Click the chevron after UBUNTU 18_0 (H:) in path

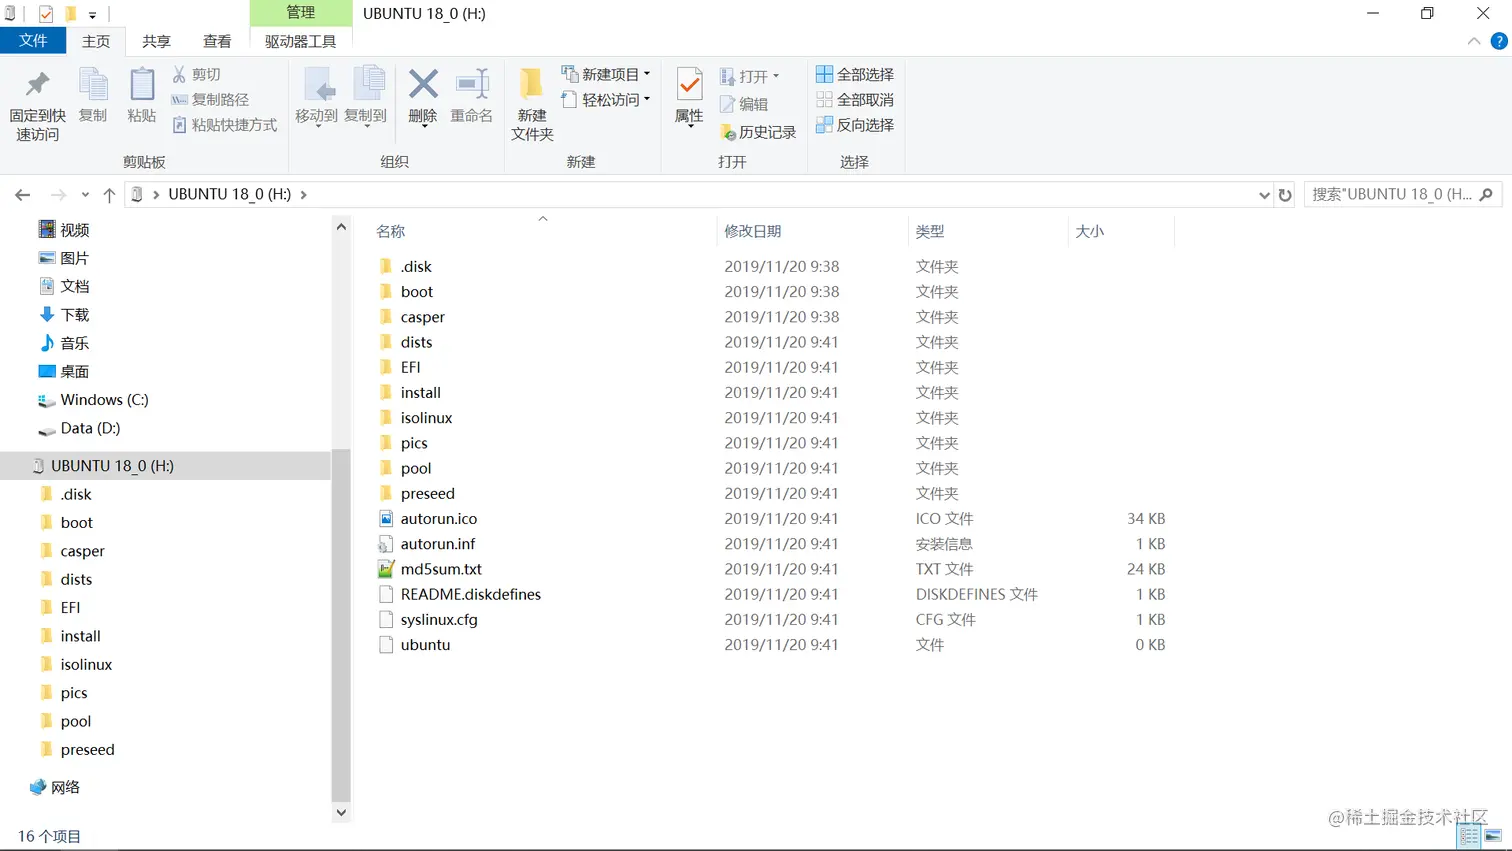pyautogui.click(x=303, y=195)
